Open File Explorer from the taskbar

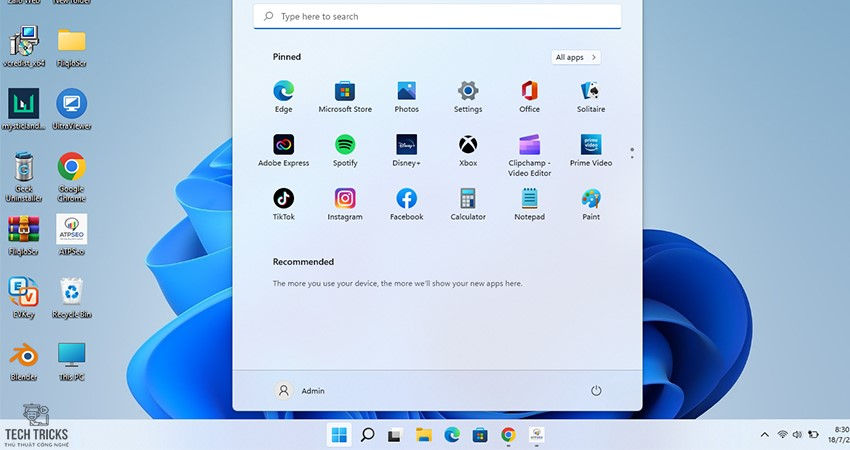(x=423, y=435)
